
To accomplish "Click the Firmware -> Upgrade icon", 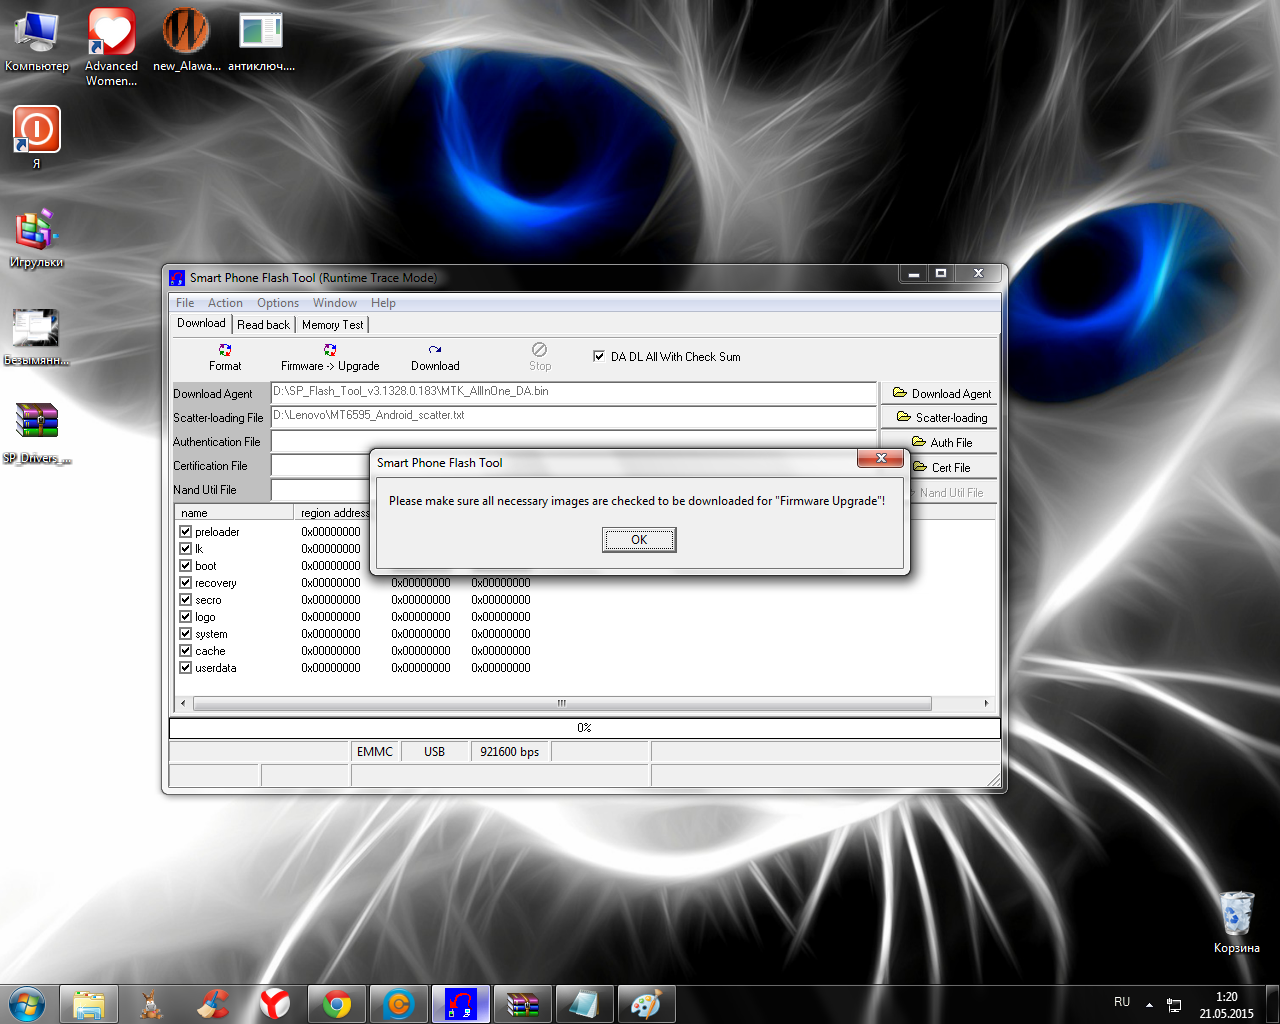I will (329, 351).
